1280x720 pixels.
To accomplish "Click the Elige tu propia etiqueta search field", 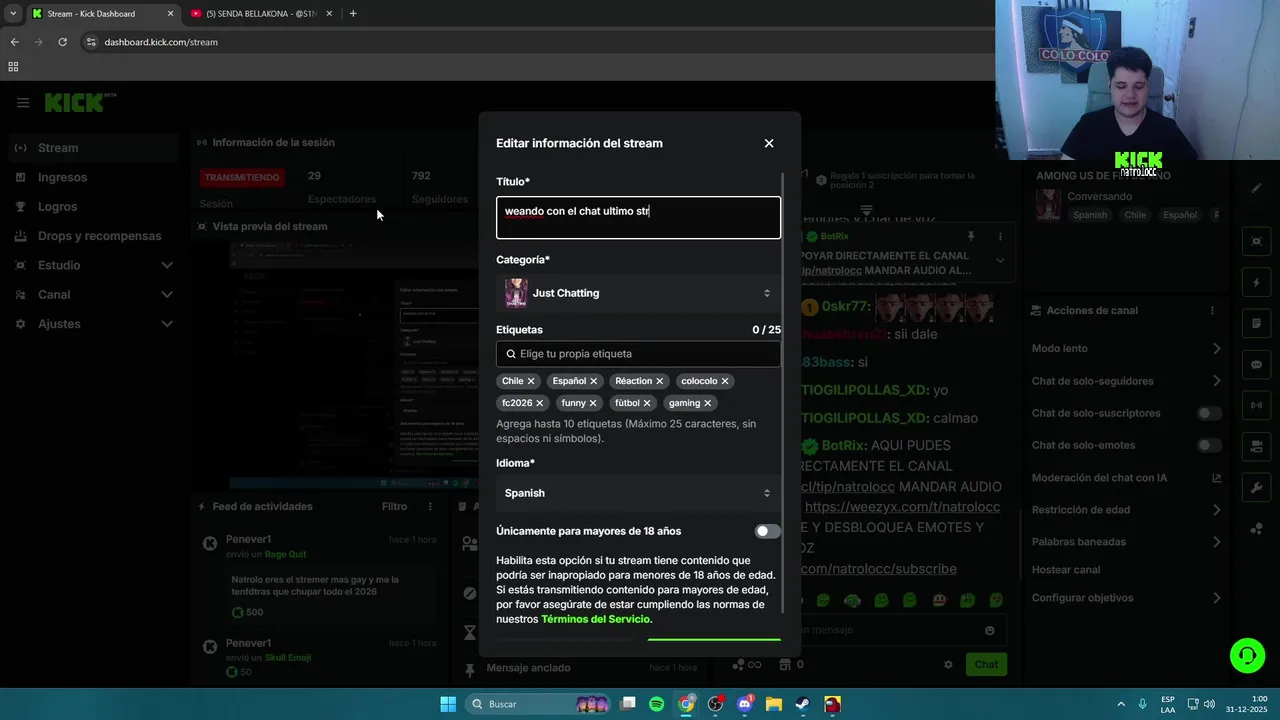I will click(x=638, y=354).
